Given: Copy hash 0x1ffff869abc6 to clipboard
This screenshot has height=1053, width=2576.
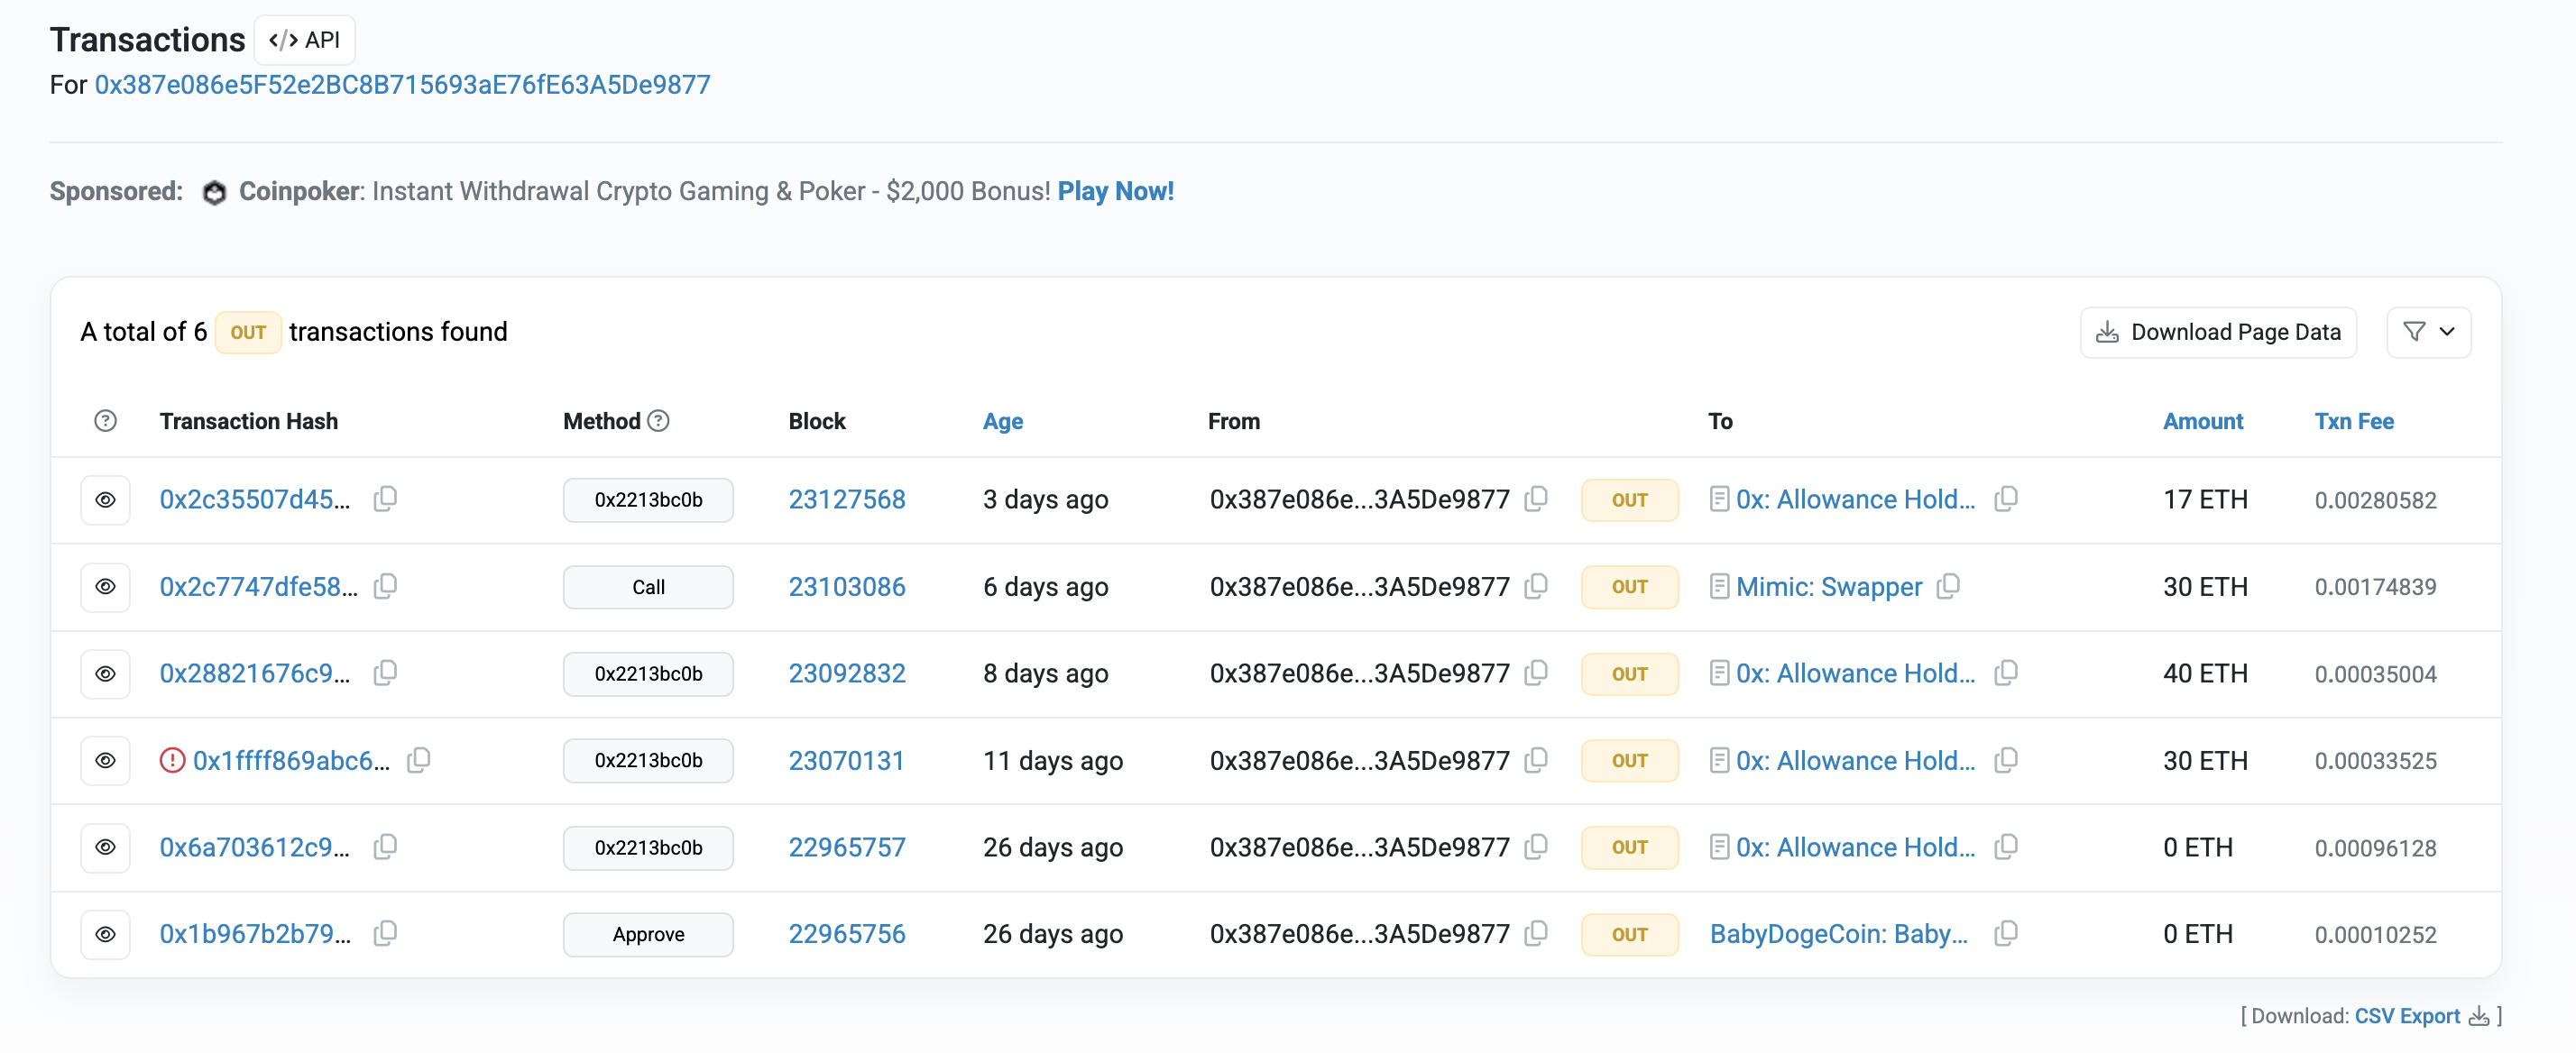Looking at the screenshot, I should (x=419, y=760).
